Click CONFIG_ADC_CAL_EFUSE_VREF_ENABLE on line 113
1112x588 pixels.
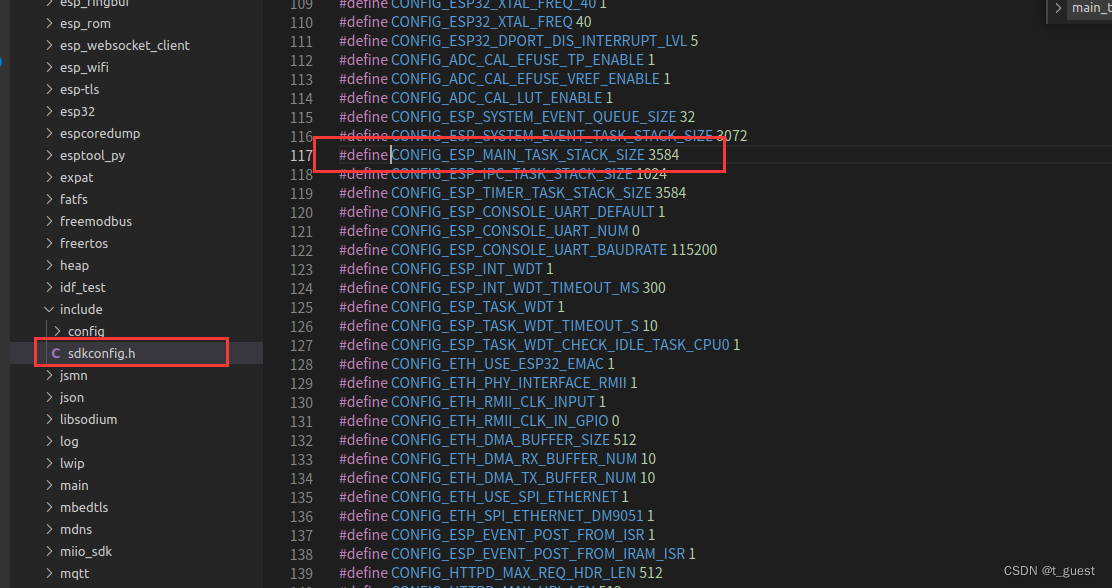pyautogui.click(x=526, y=79)
